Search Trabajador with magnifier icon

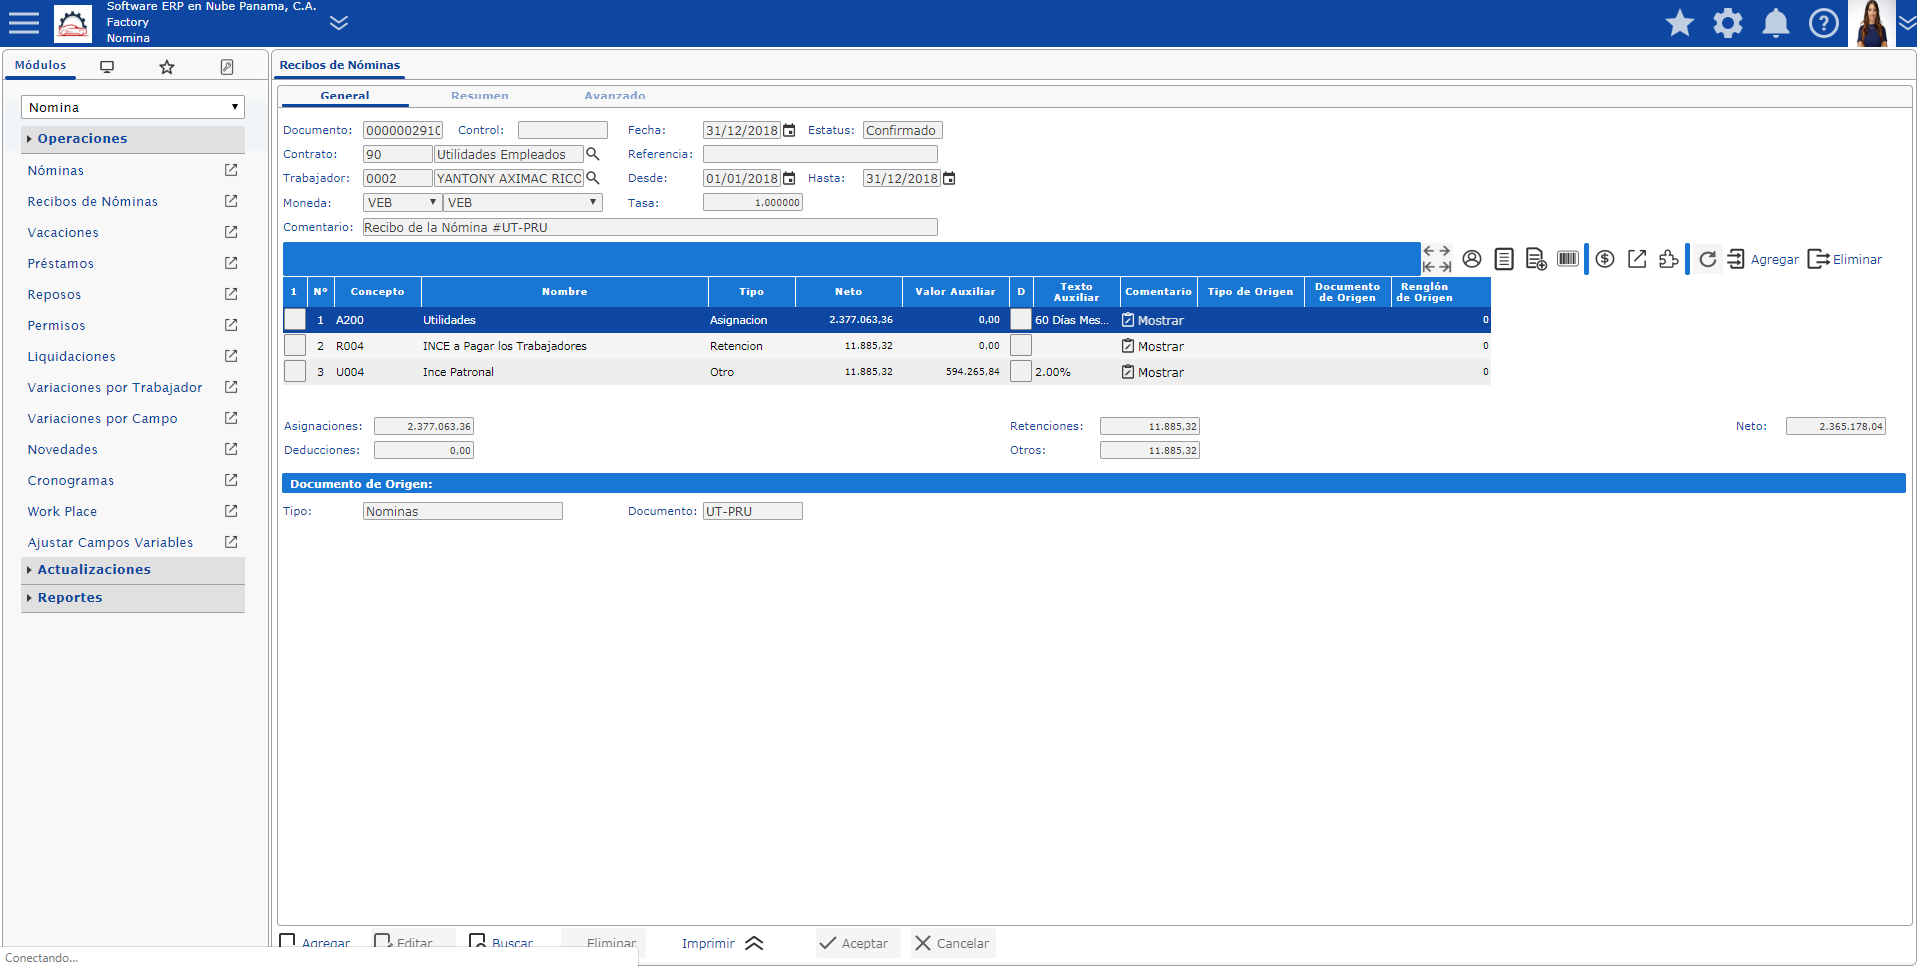click(592, 178)
